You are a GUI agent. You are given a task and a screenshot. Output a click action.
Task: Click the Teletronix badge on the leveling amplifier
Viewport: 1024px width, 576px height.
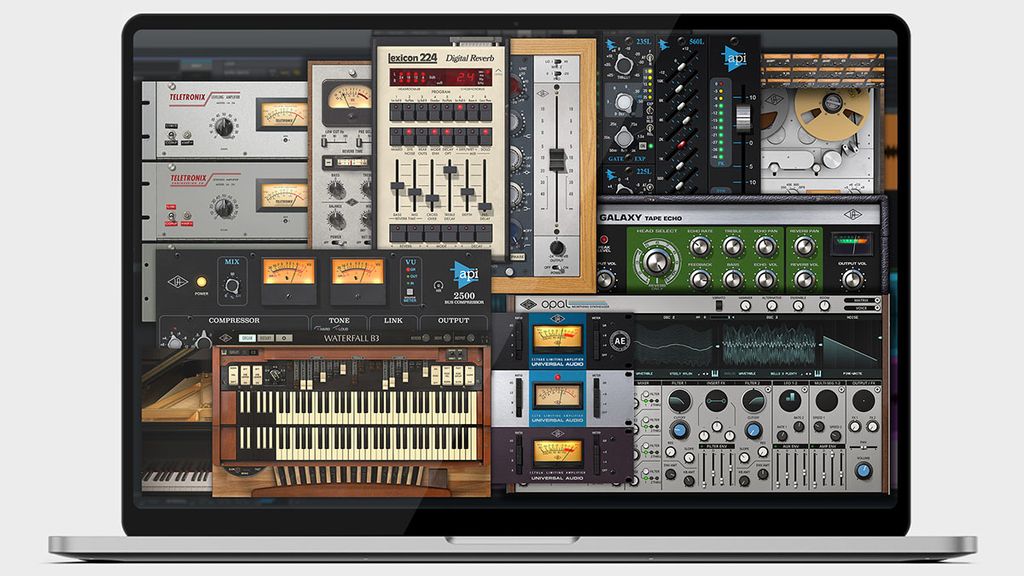pos(188,96)
